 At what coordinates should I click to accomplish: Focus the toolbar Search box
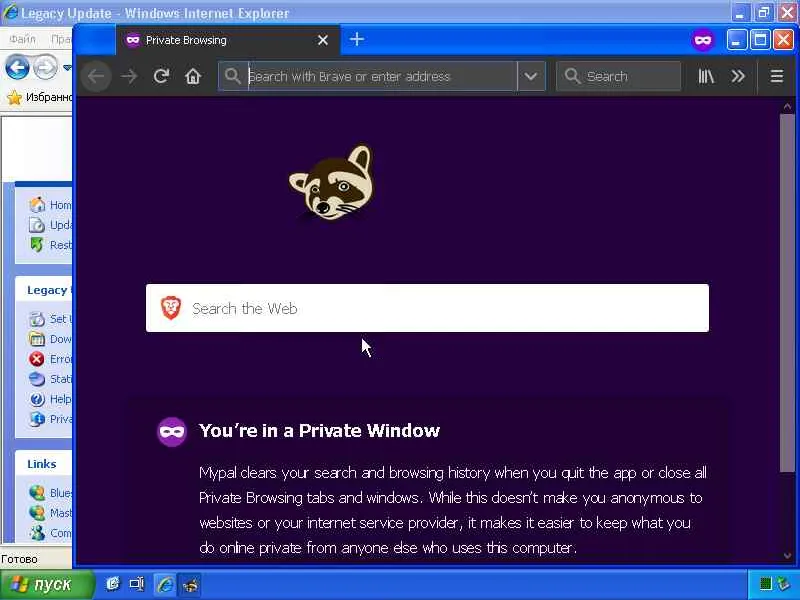point(618,77)
